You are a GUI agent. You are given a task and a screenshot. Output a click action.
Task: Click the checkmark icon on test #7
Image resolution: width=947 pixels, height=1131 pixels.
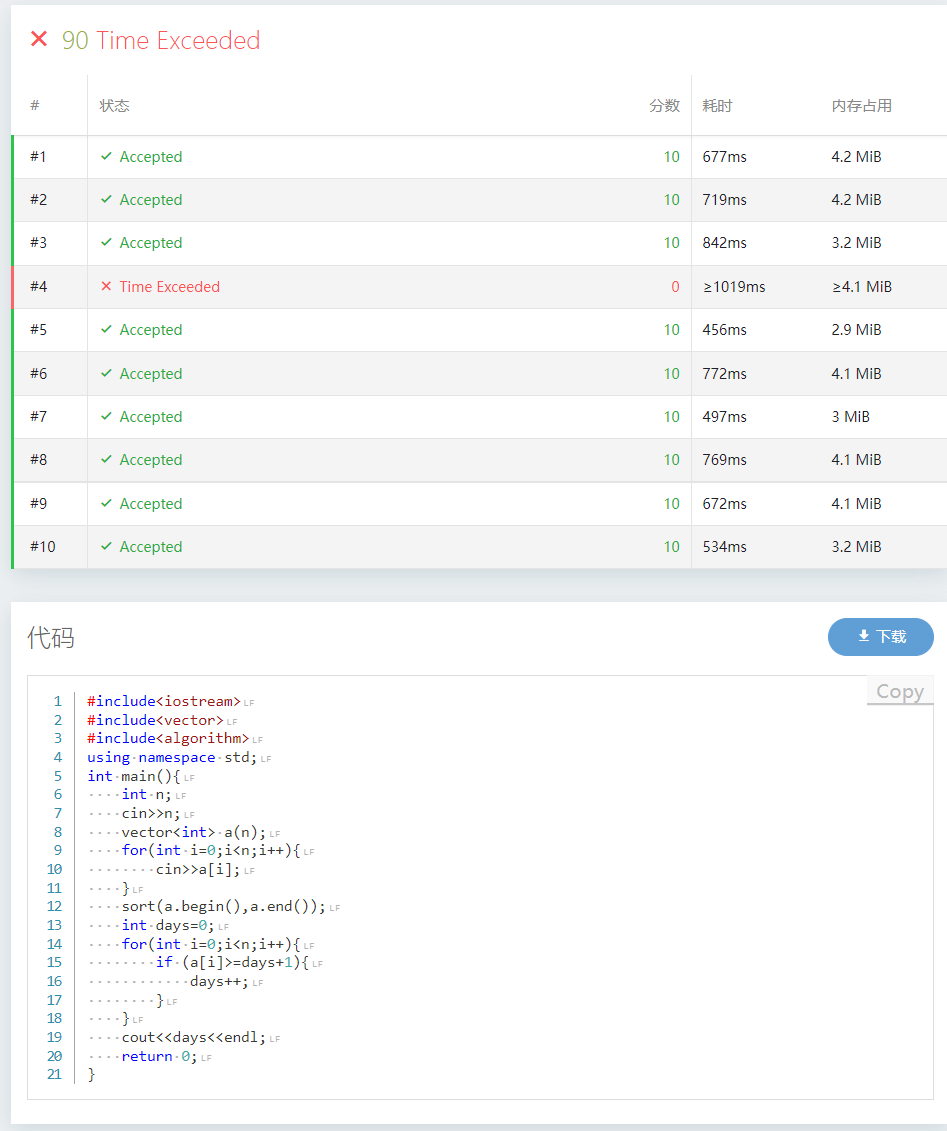[x=106, y=417]
